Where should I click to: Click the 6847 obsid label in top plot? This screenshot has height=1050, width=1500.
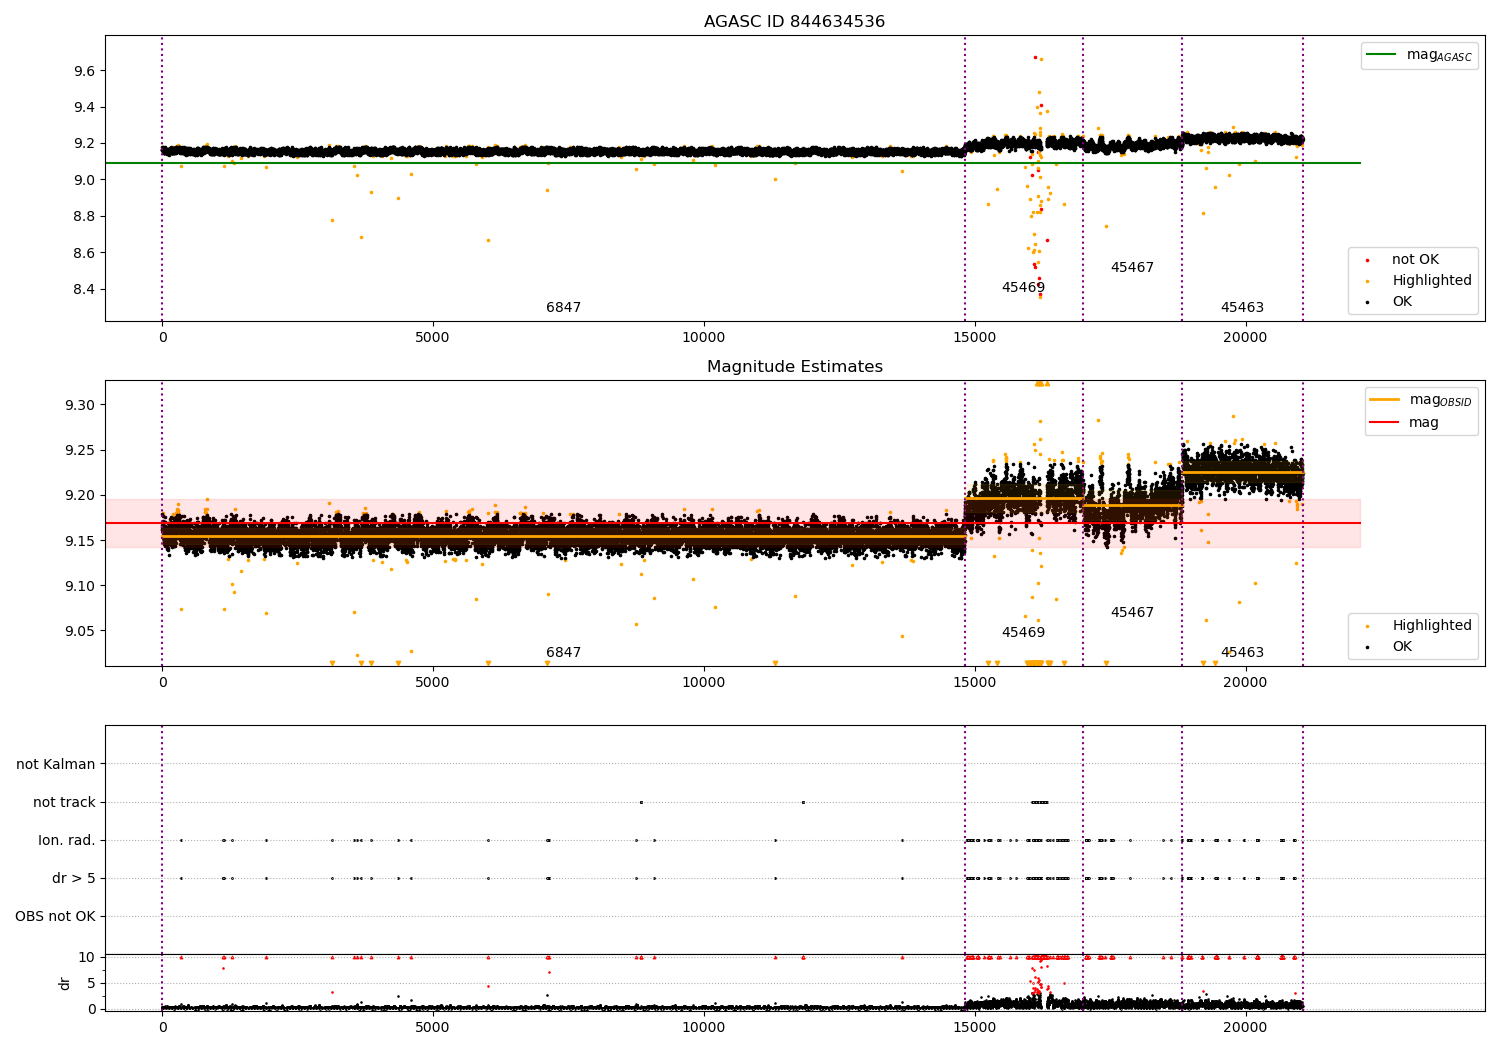(563, 308)
